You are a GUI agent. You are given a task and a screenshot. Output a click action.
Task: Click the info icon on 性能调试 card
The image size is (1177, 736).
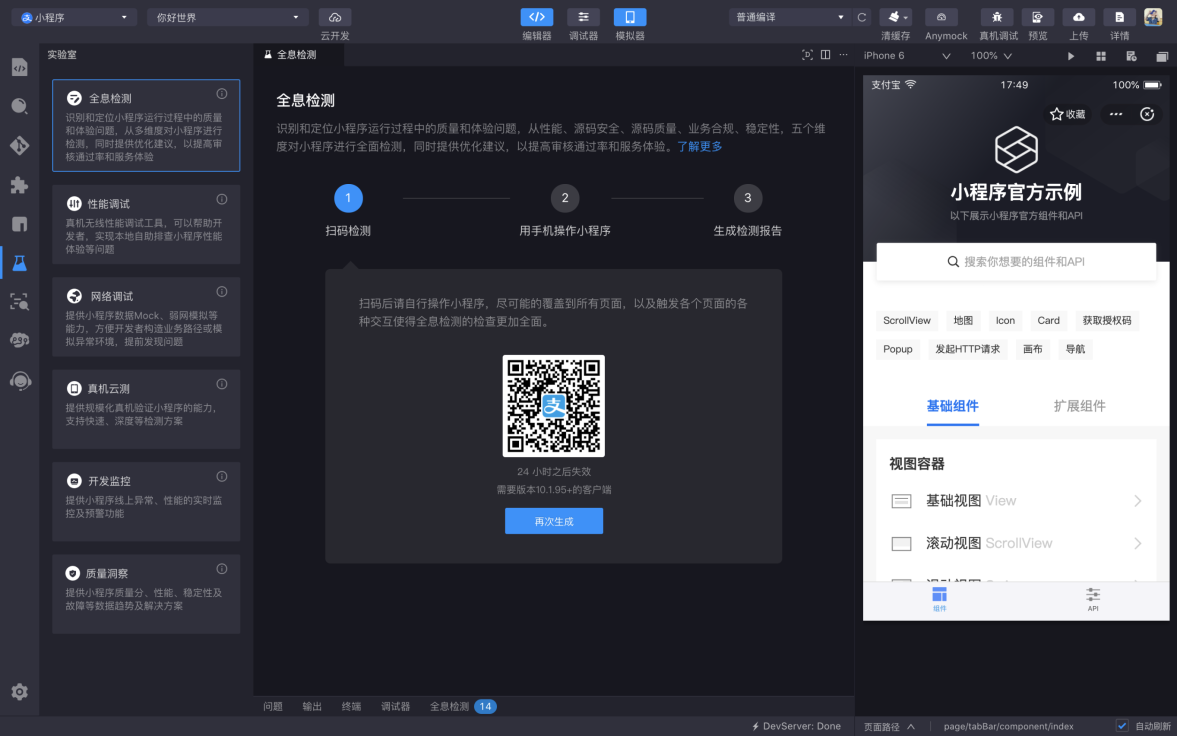(222, 199)
